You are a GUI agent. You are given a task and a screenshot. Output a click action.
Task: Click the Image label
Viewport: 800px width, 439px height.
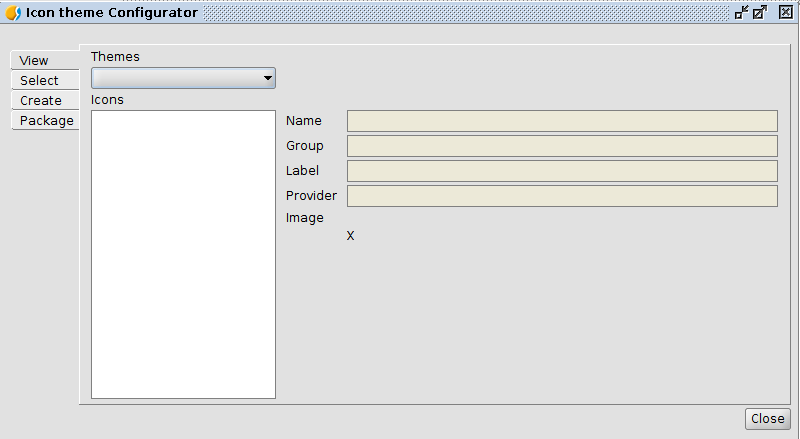pos(305,218)
